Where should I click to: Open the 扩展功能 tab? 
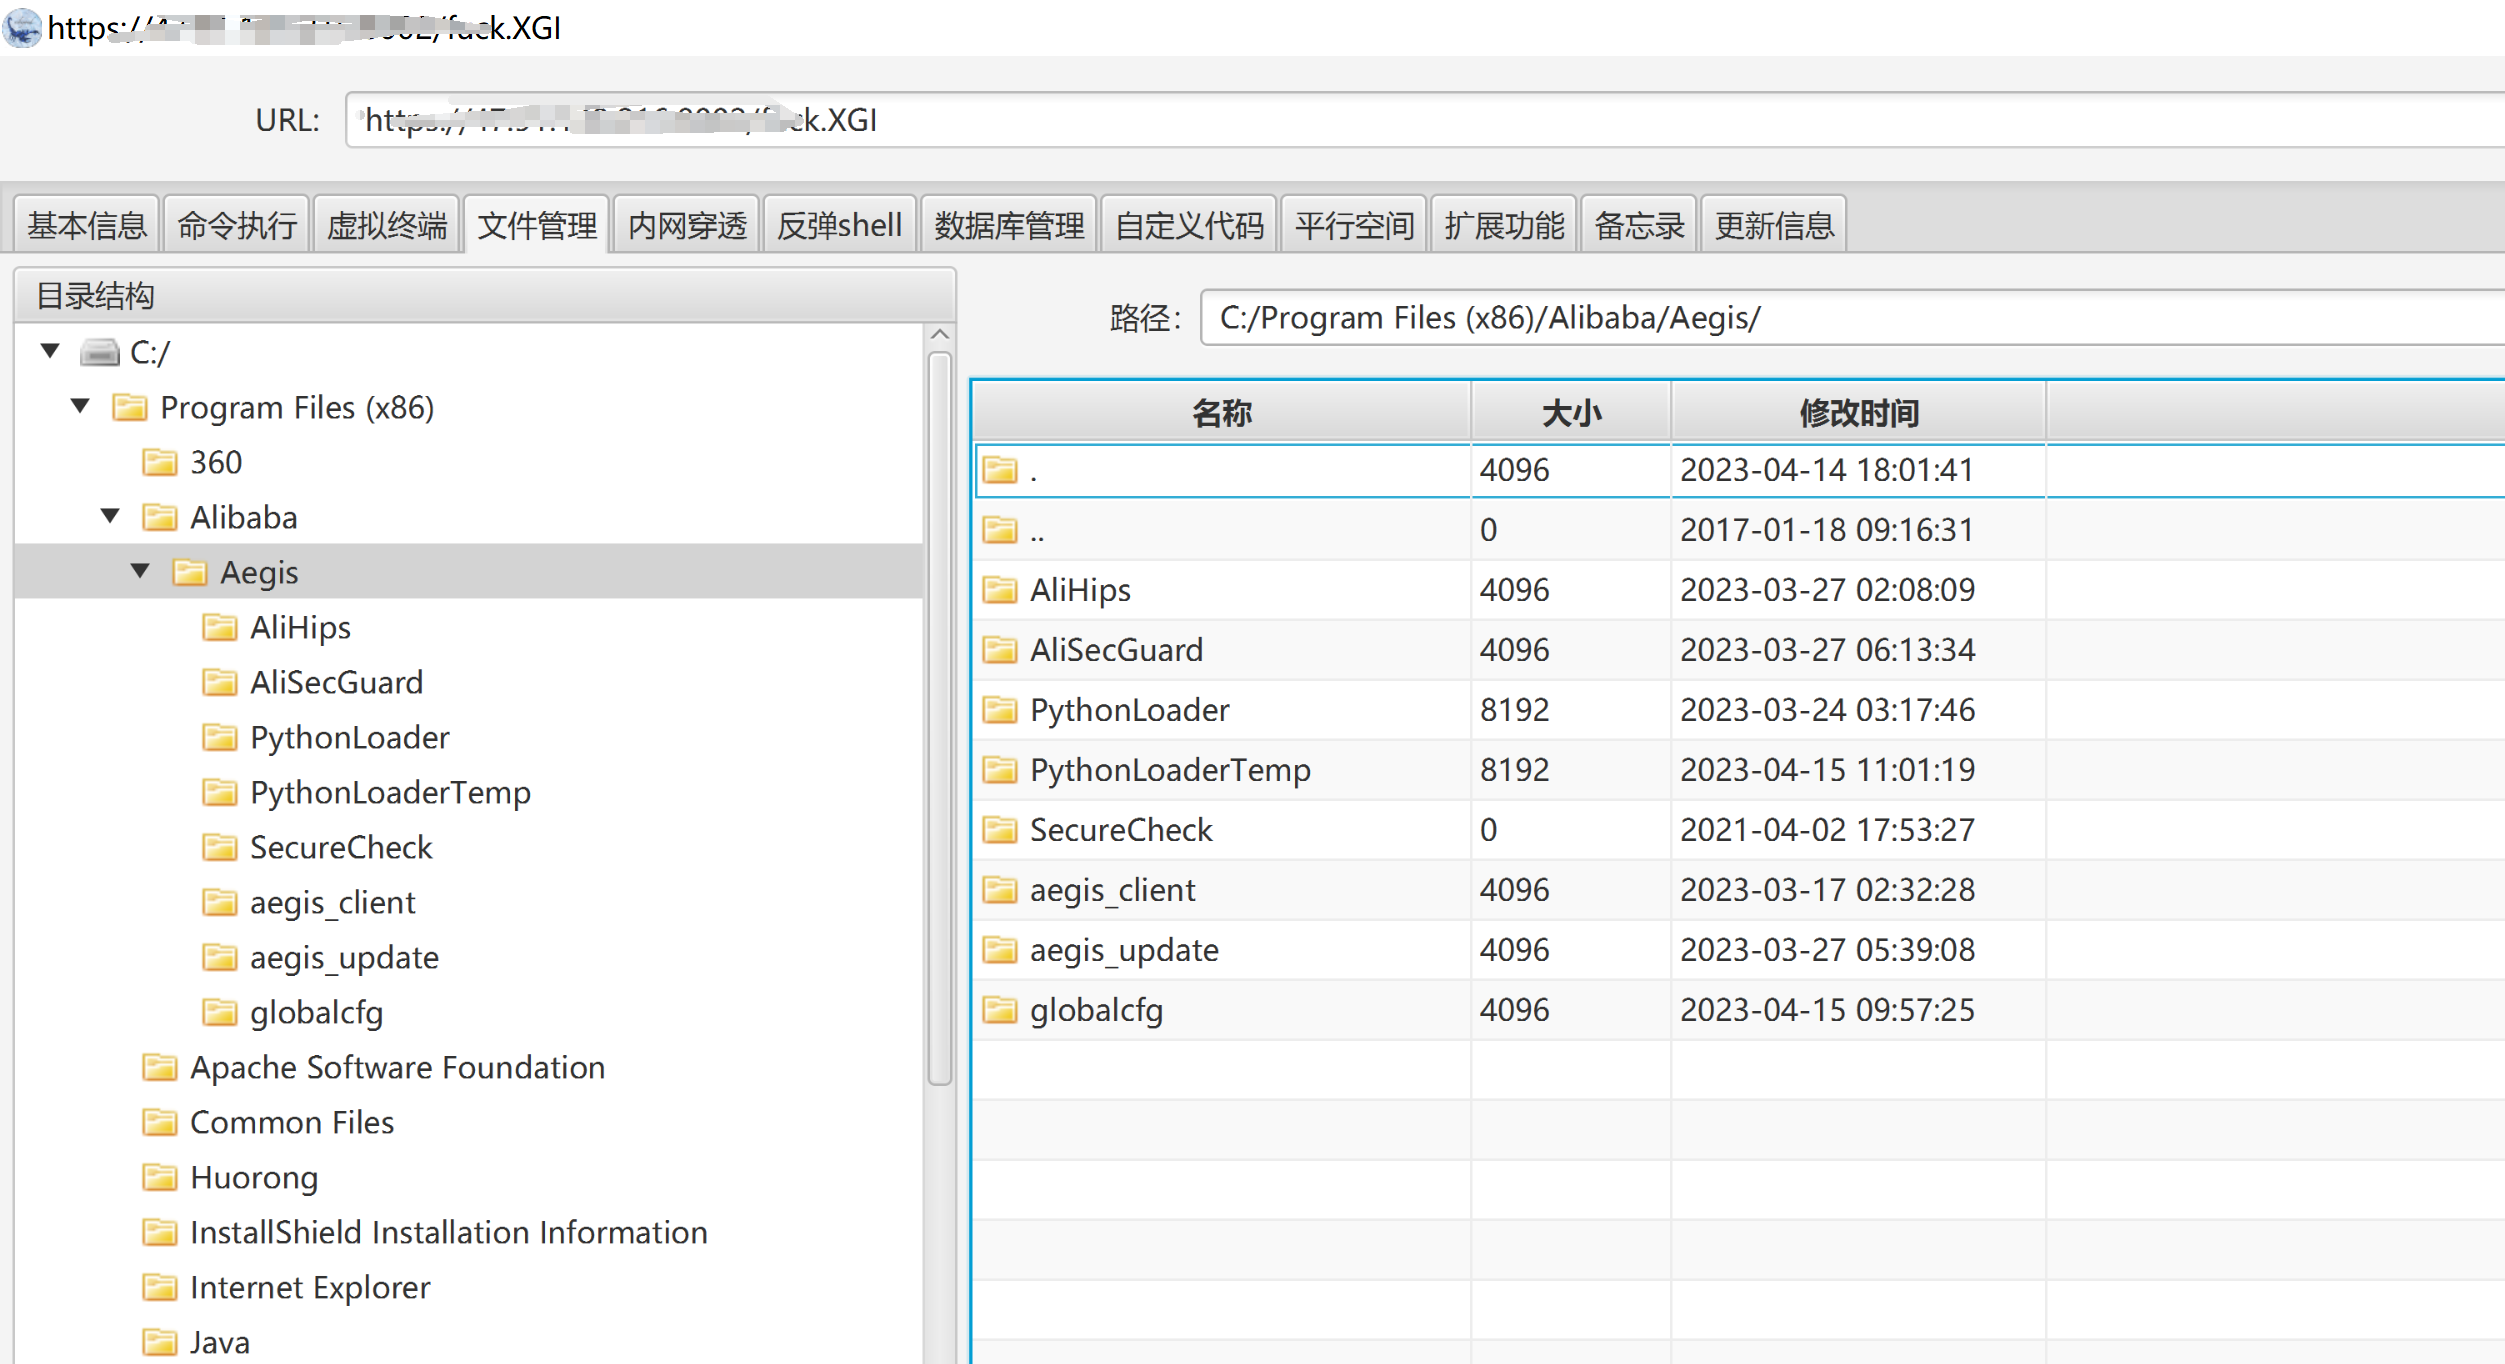[1504, 226]
